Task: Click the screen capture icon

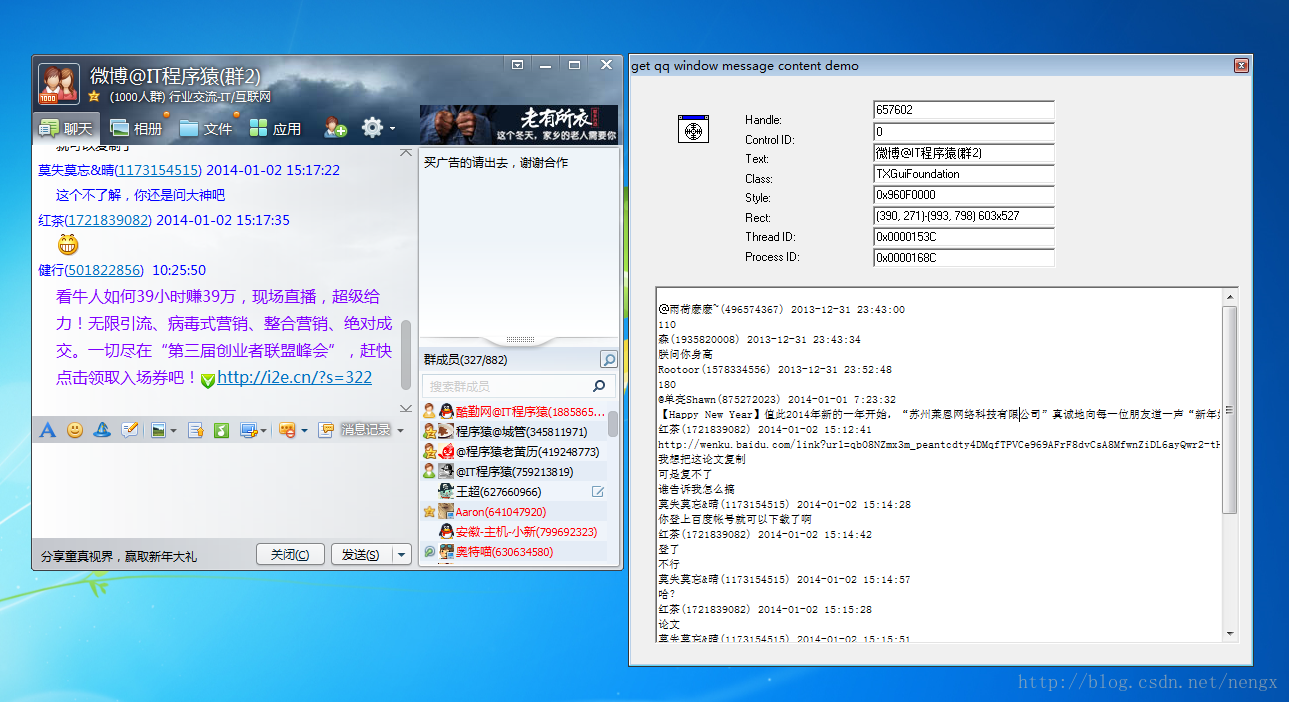Action: point(250,430)
